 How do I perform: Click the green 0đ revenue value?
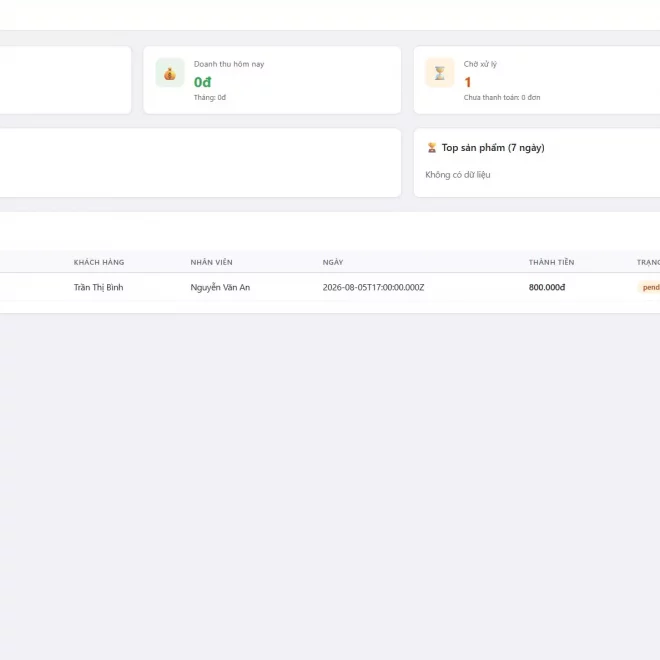click(202, 82)
